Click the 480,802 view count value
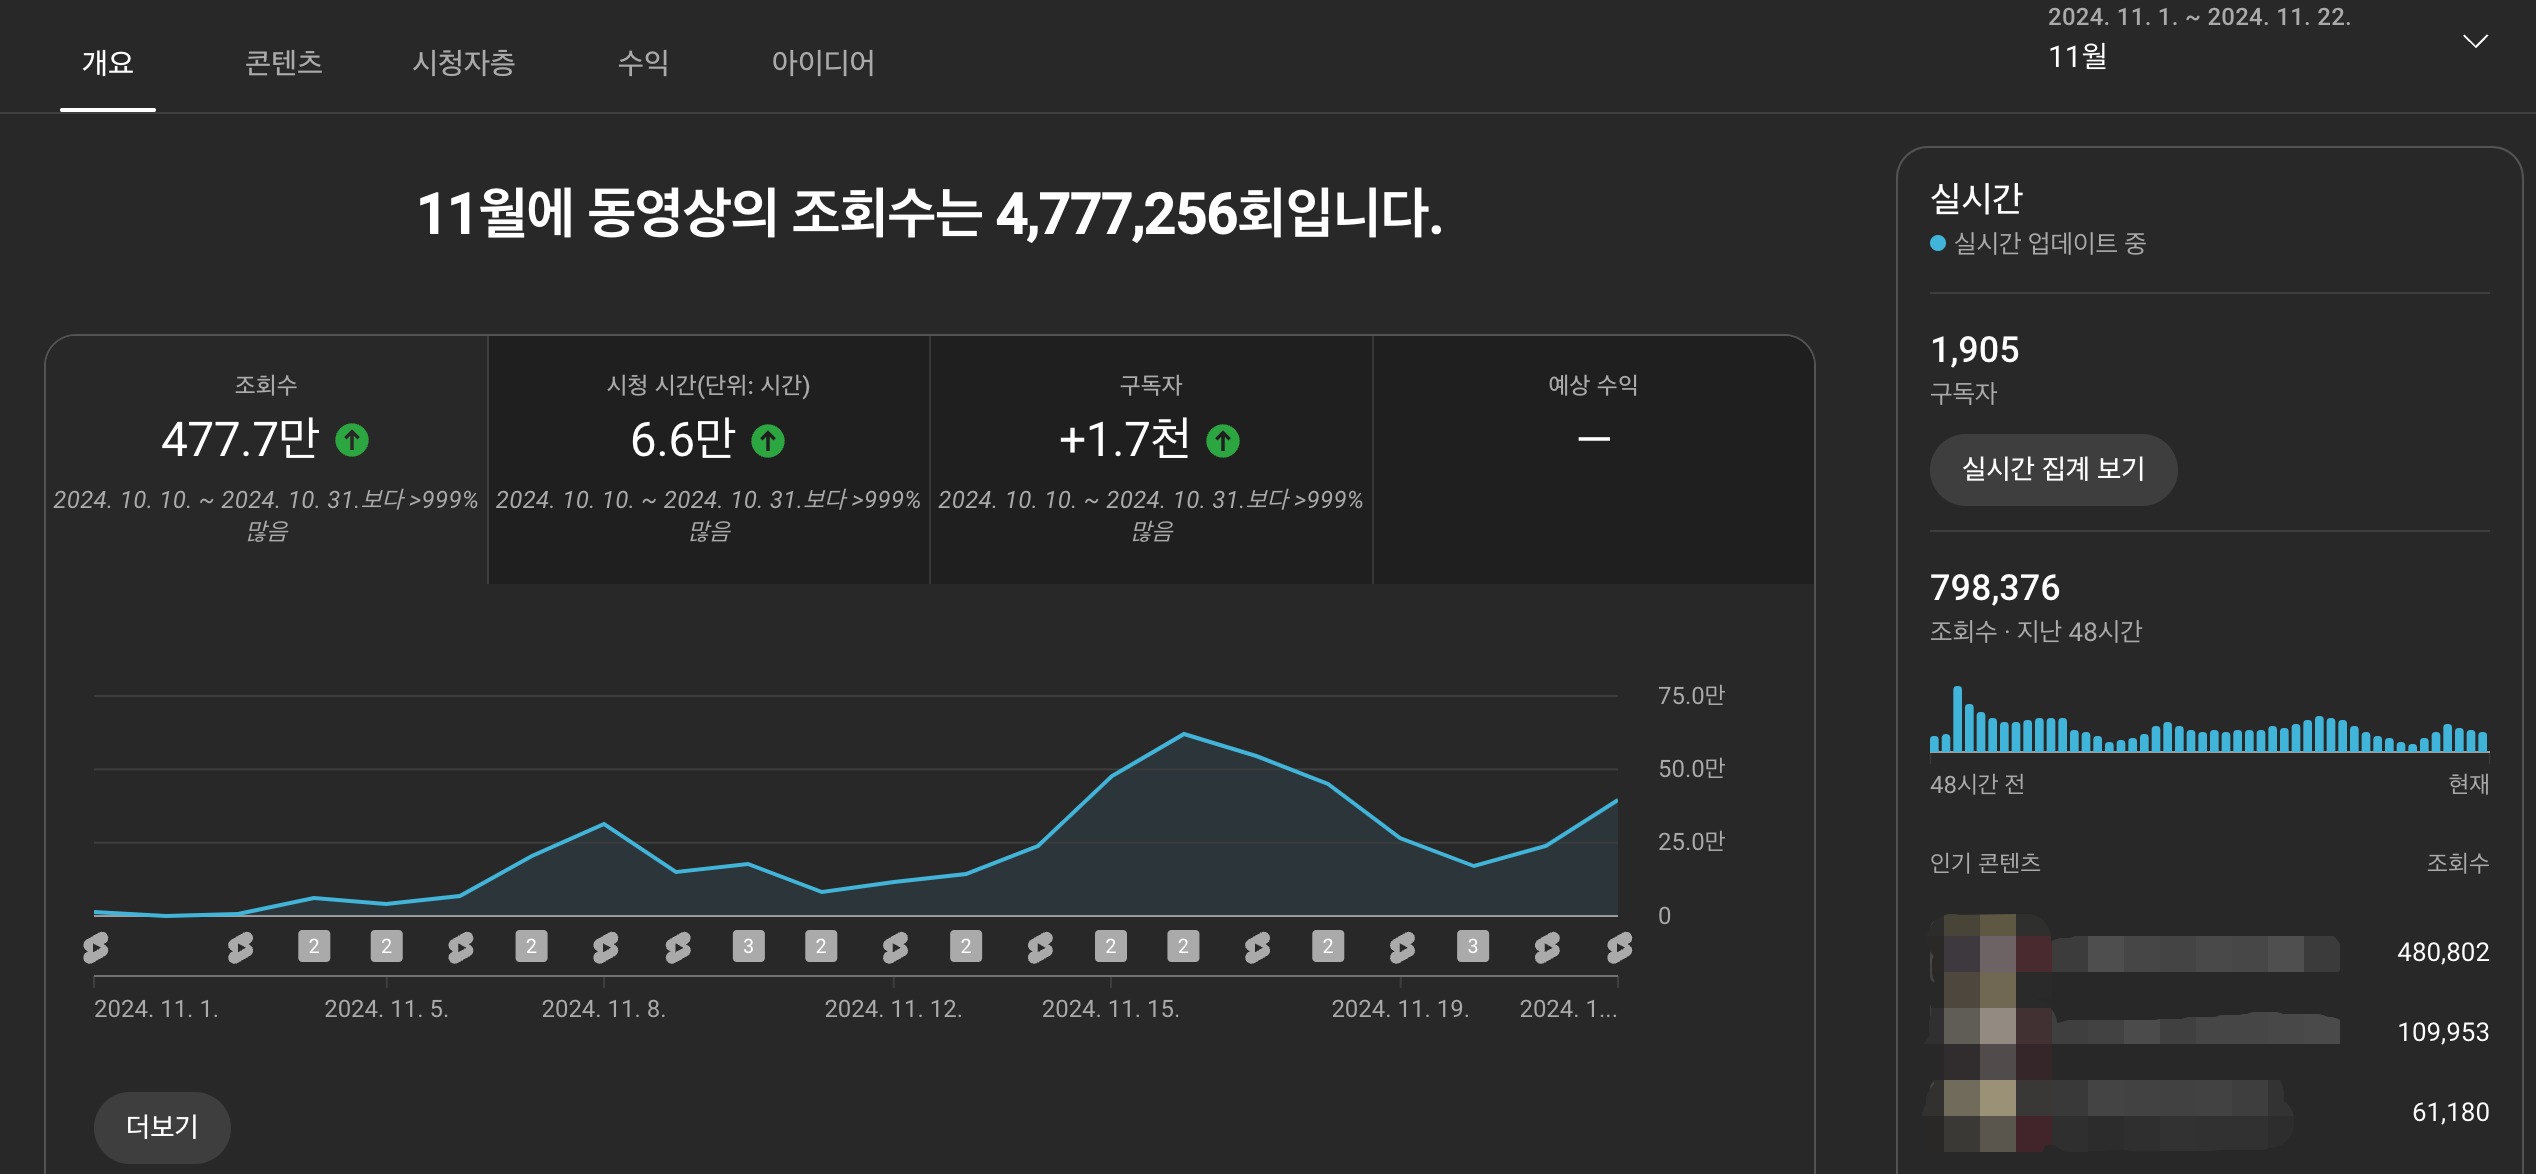Screen dimensions: 2536x1174 (x=2443, y=952)
